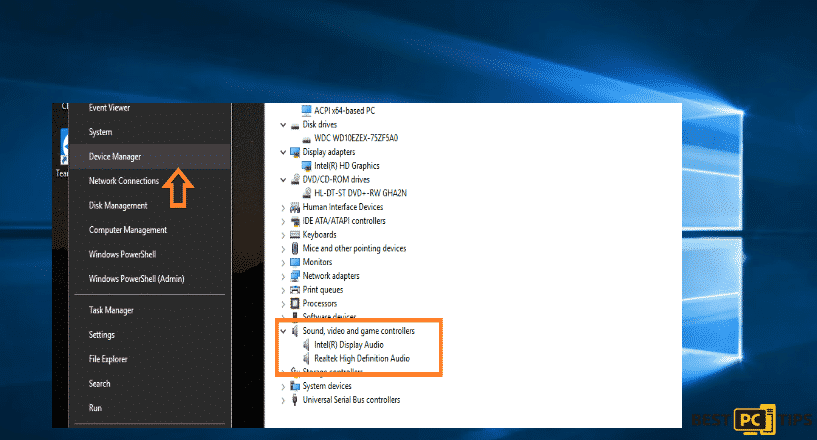
Task: Click the Print queues printer icon
Action: (x=295, y=289)
